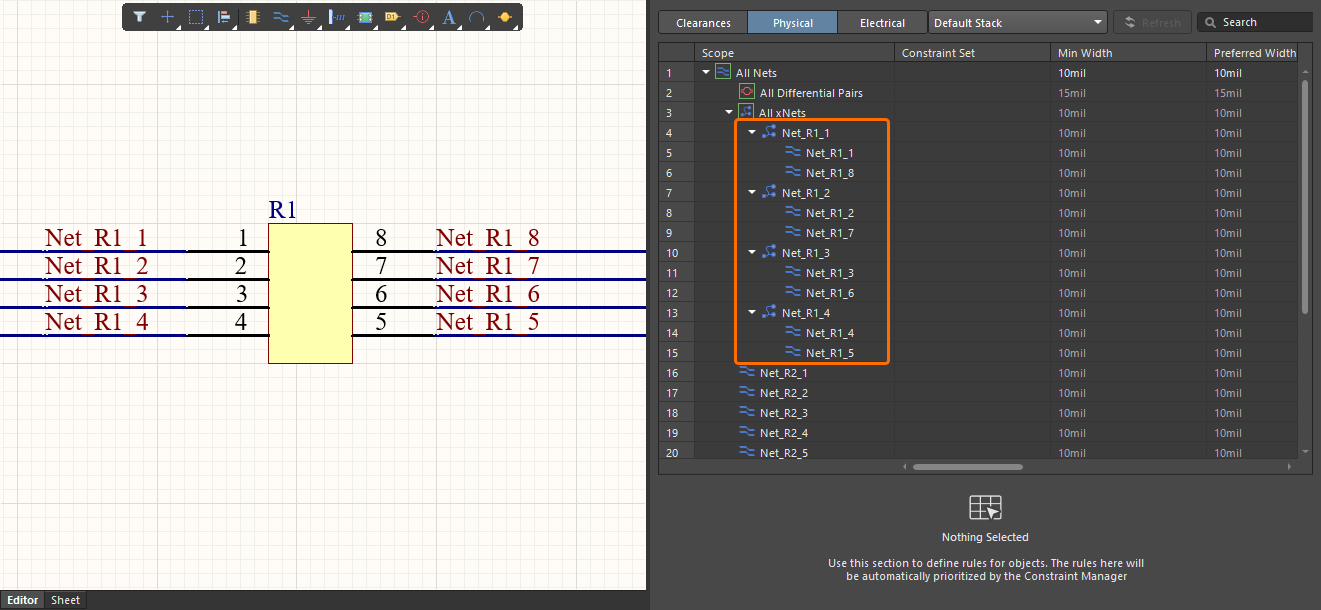Viewport: 1321px width, 610px height.
Task: Select the All Differential Pairs row
Action: [810, 93]
